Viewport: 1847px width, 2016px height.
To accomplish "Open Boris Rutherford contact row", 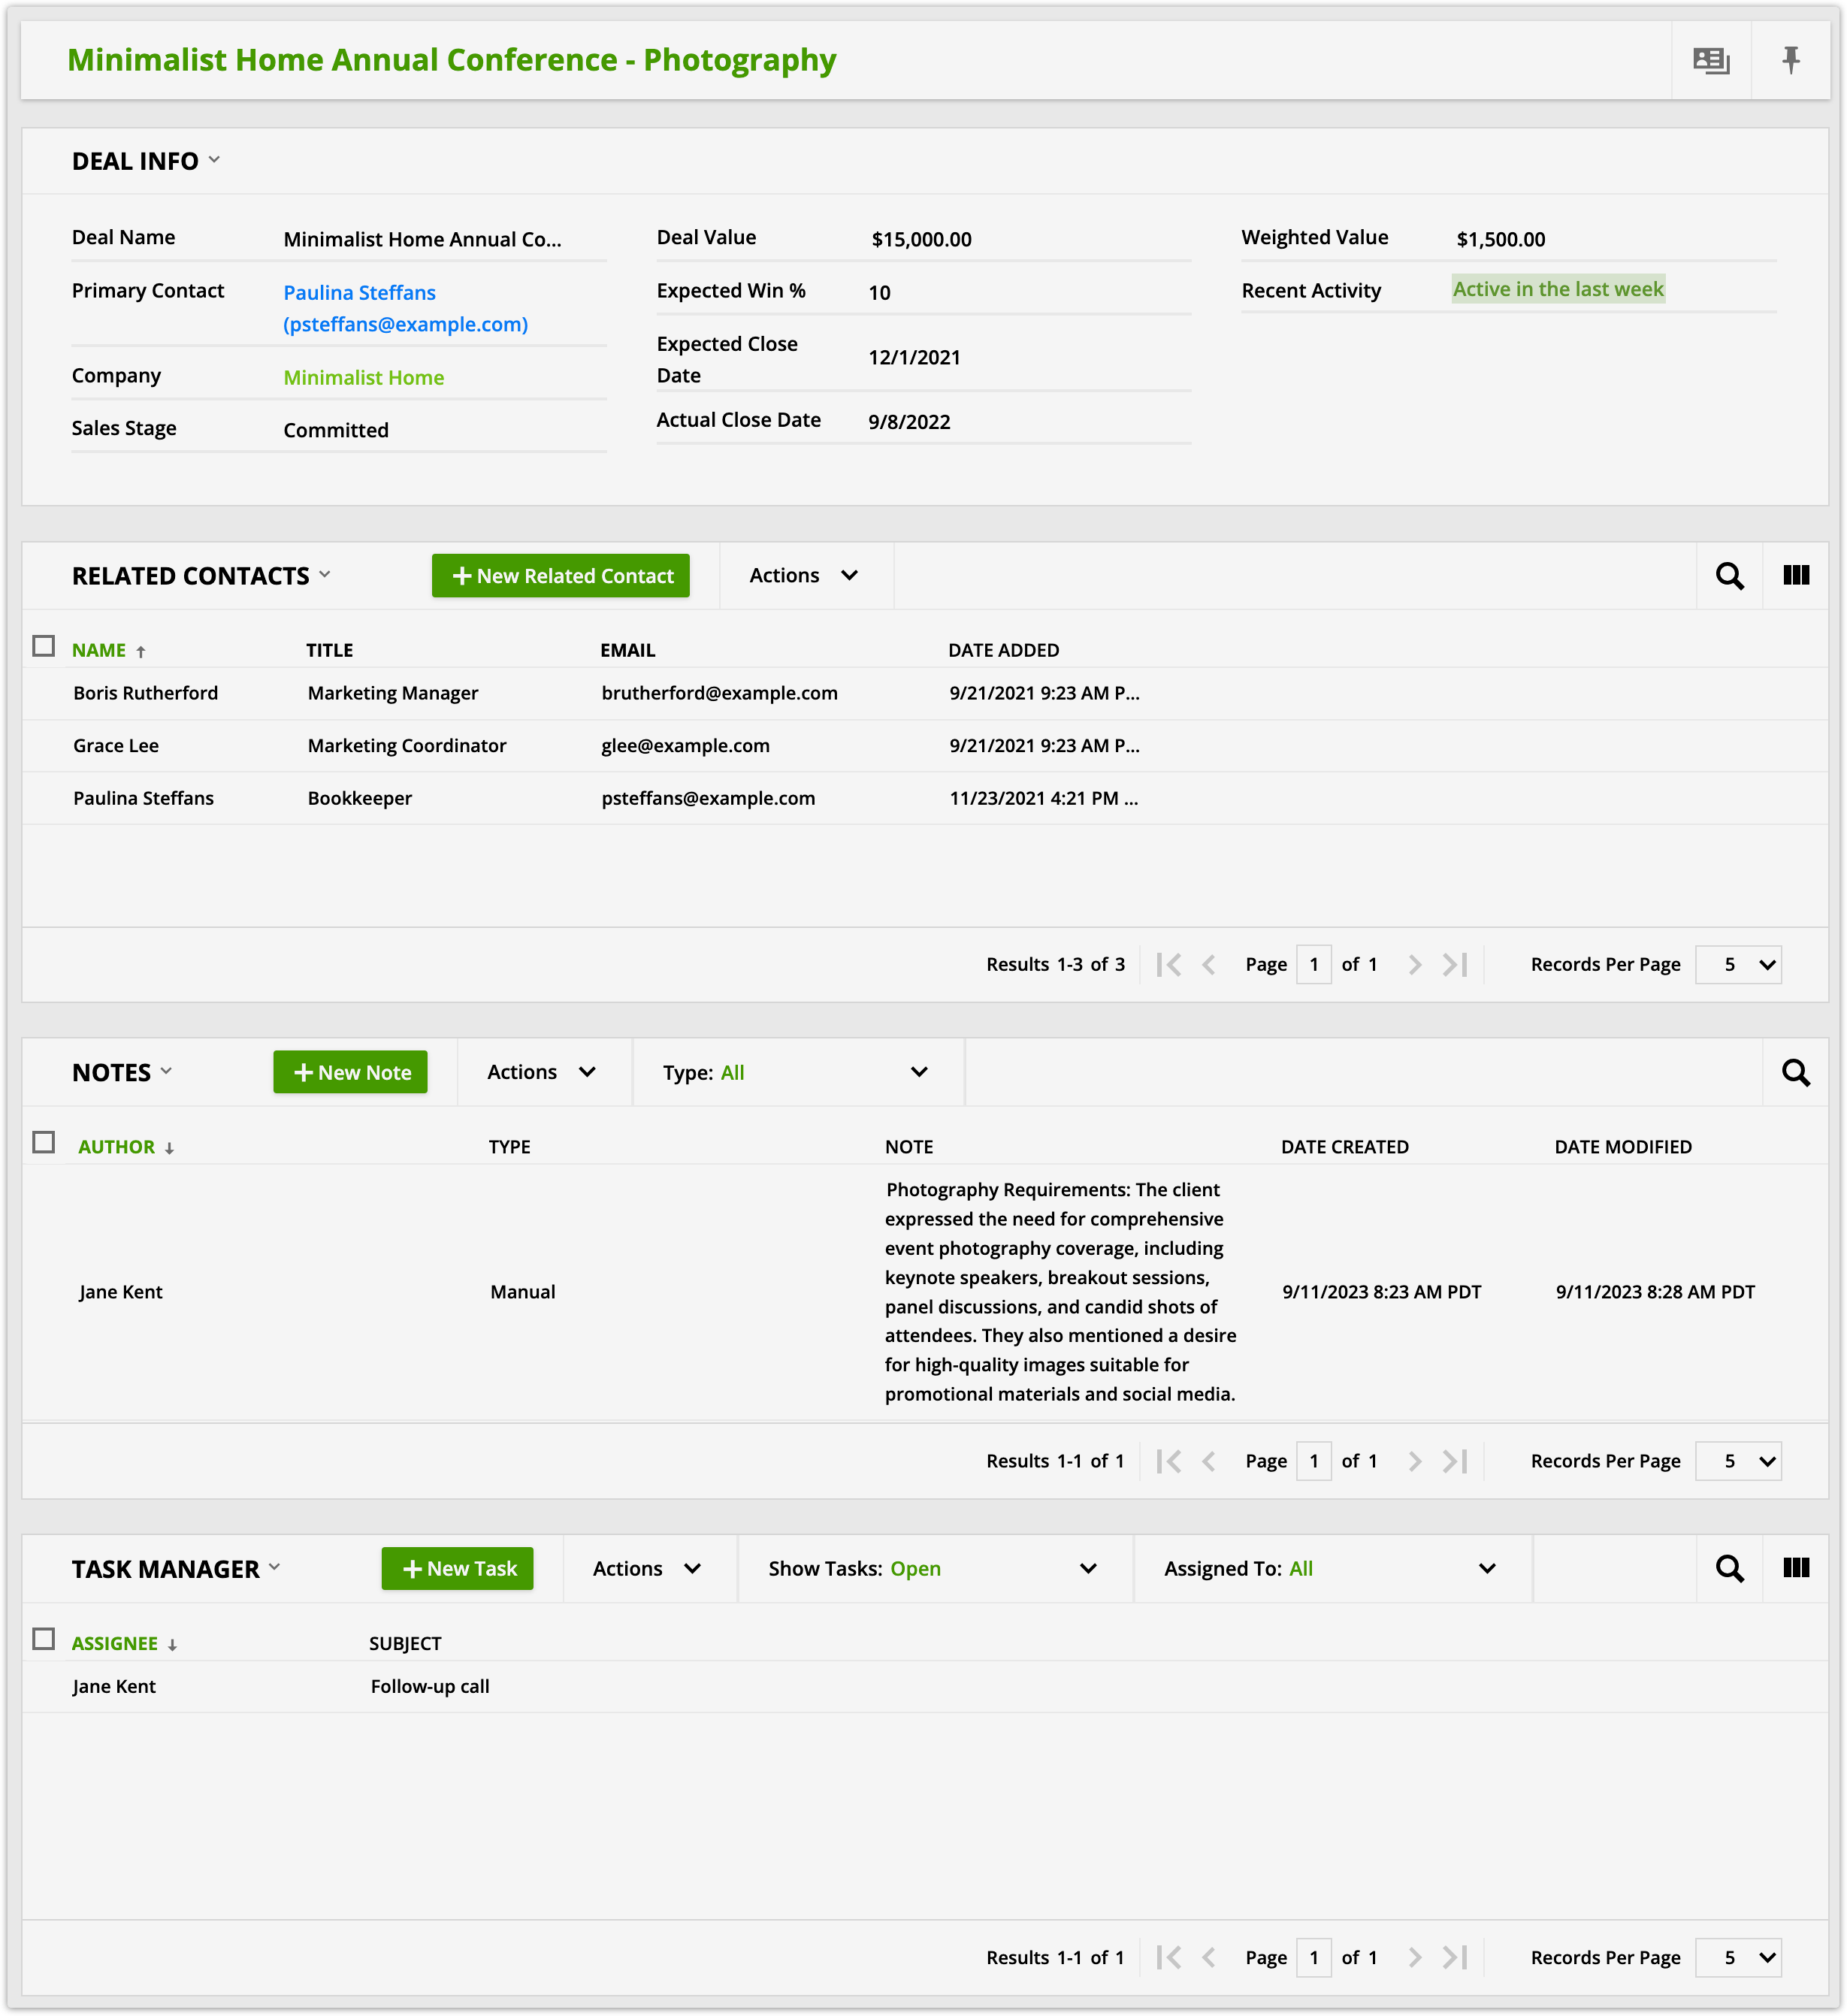I will tap(925, 693).
